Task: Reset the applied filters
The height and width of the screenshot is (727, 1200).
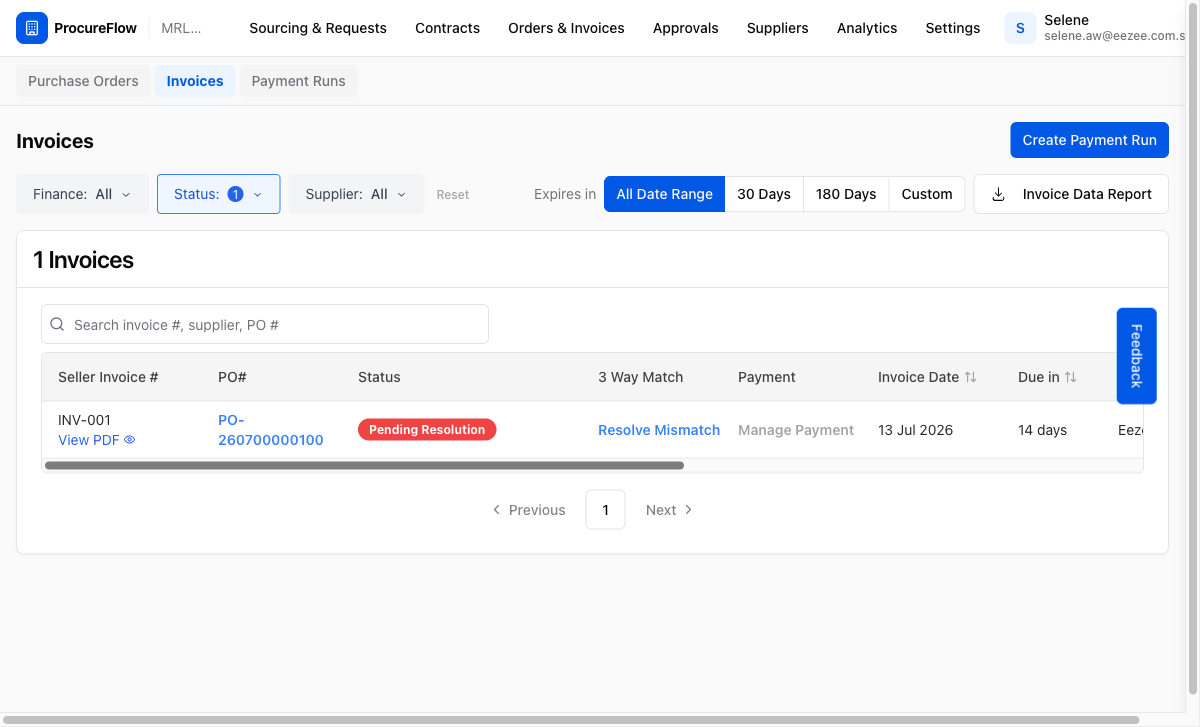Action: tap(452, 195)
